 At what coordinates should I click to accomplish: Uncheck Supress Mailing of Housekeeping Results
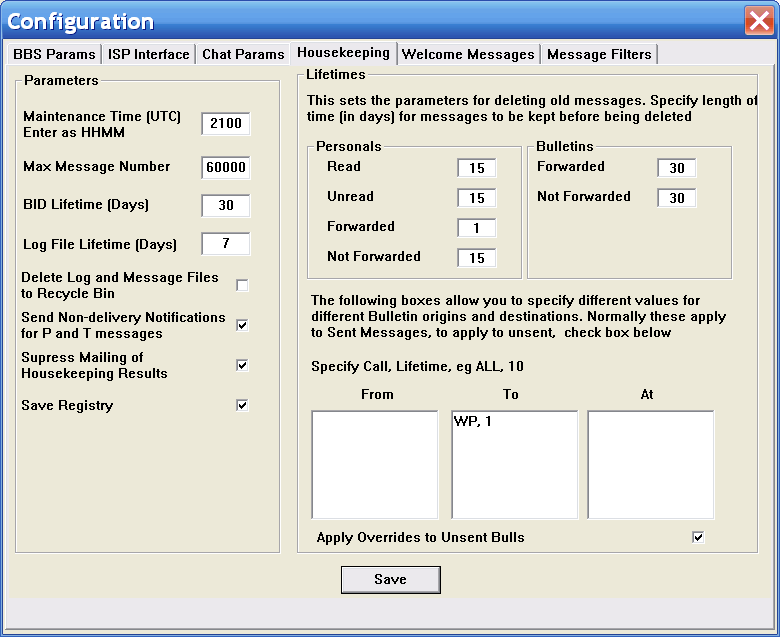(x=242, y=365)
